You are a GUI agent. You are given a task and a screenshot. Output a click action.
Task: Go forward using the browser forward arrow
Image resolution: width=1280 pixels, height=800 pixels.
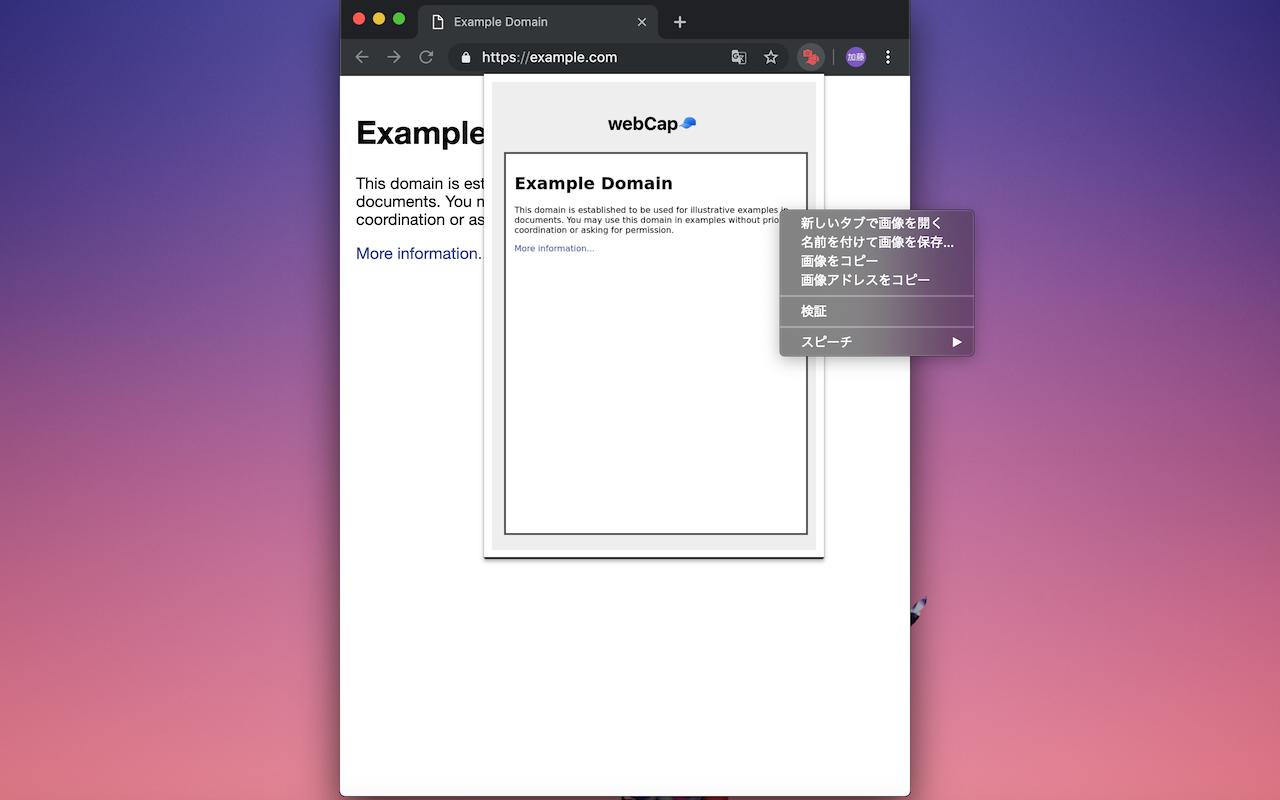394,57
